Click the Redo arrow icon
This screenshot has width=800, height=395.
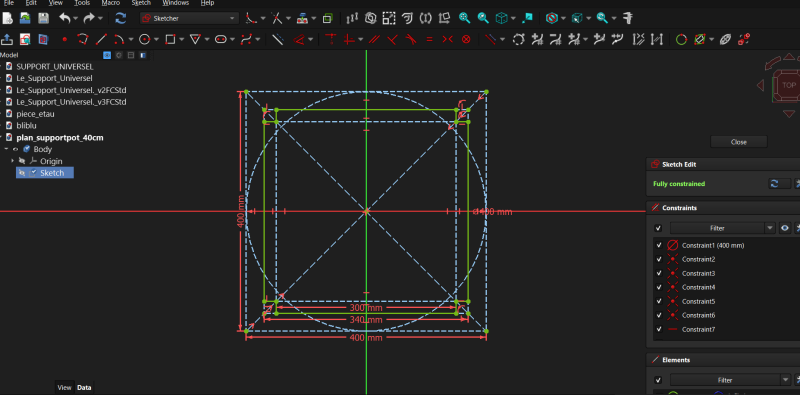tap(89, 18)
